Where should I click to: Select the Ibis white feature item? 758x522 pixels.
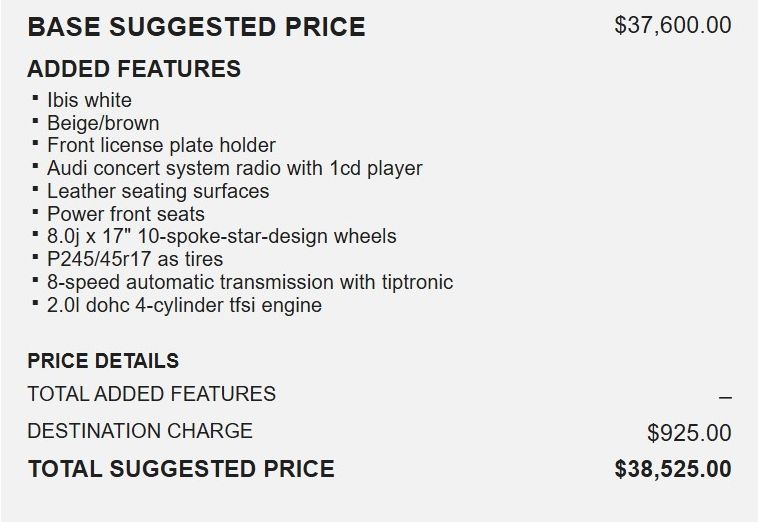[89, 100]
